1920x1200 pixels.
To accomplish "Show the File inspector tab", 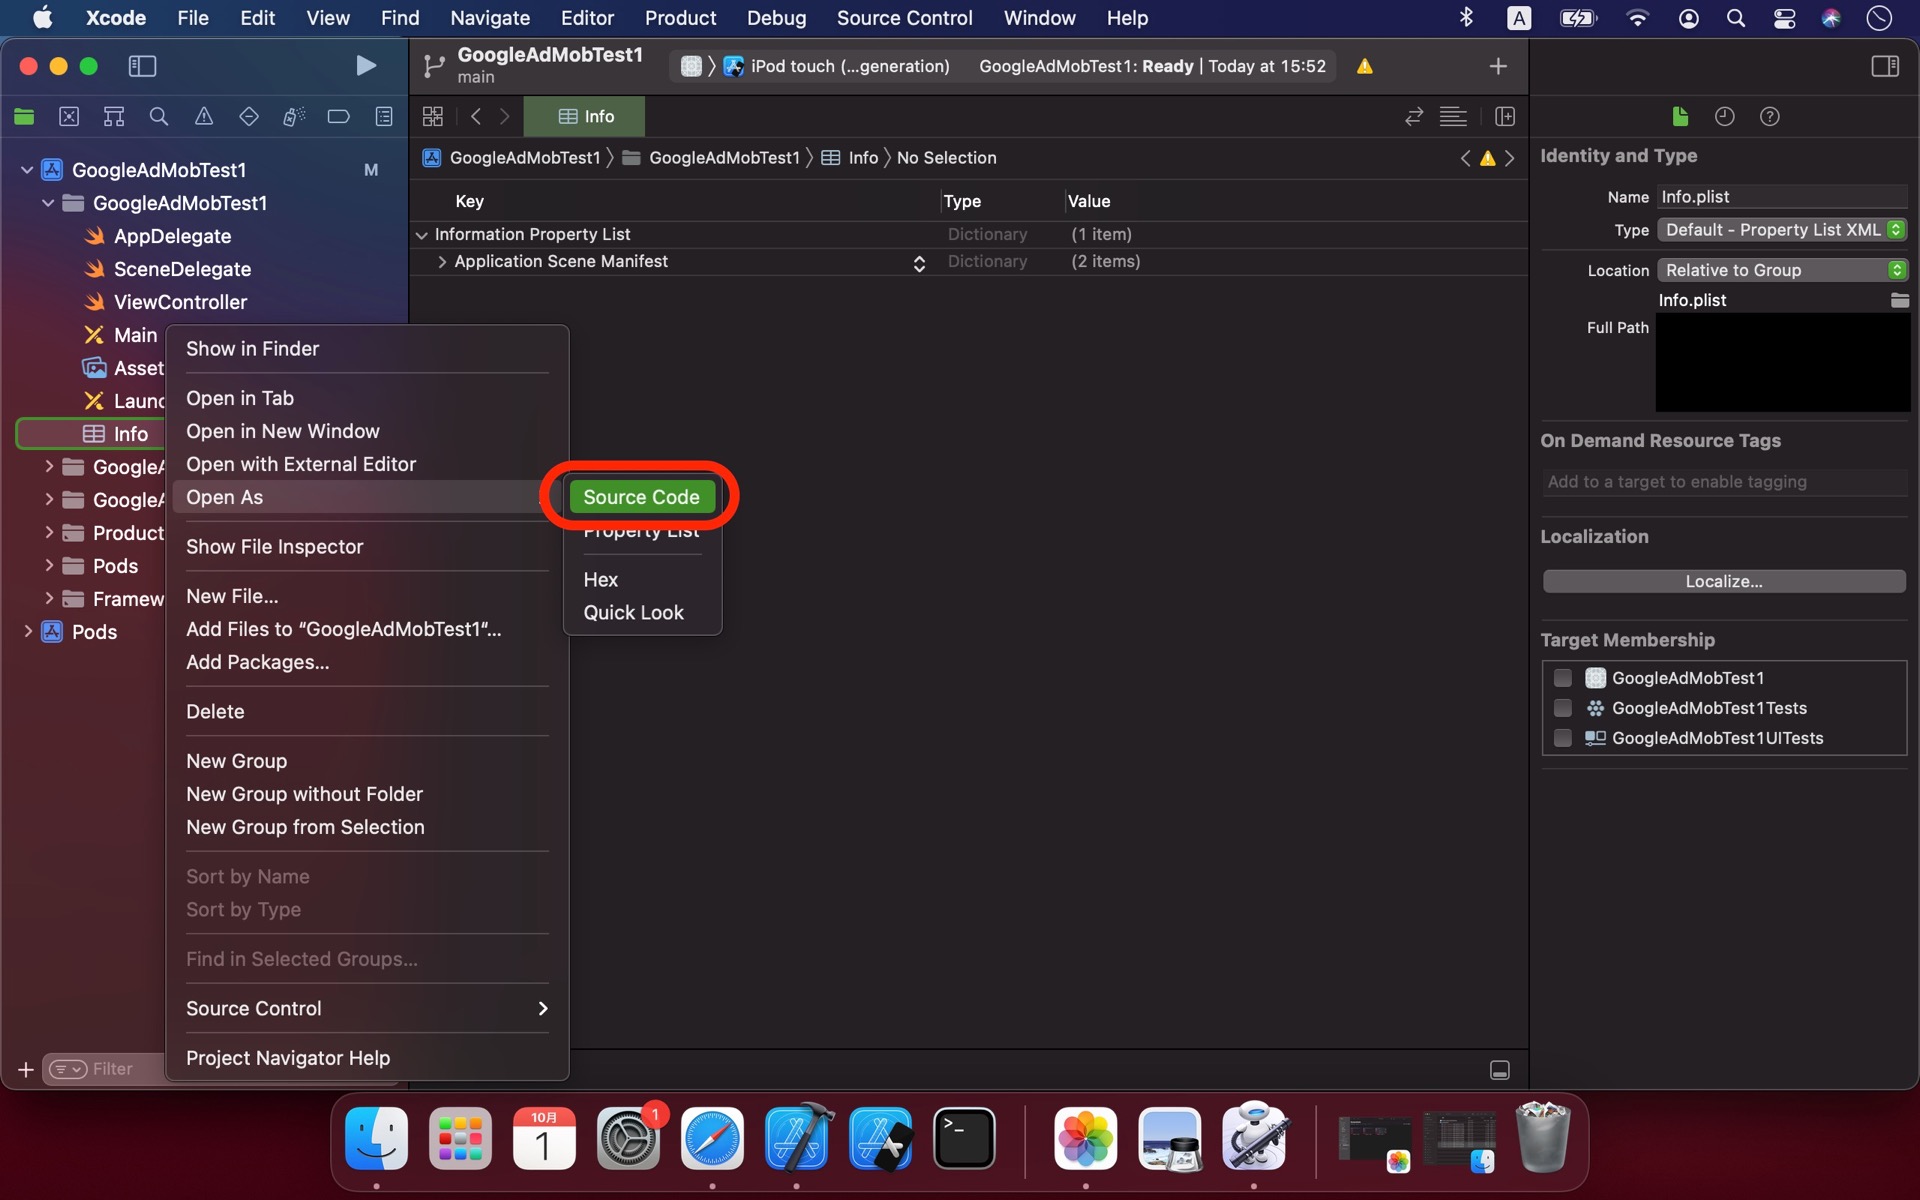I will 1680,117.
